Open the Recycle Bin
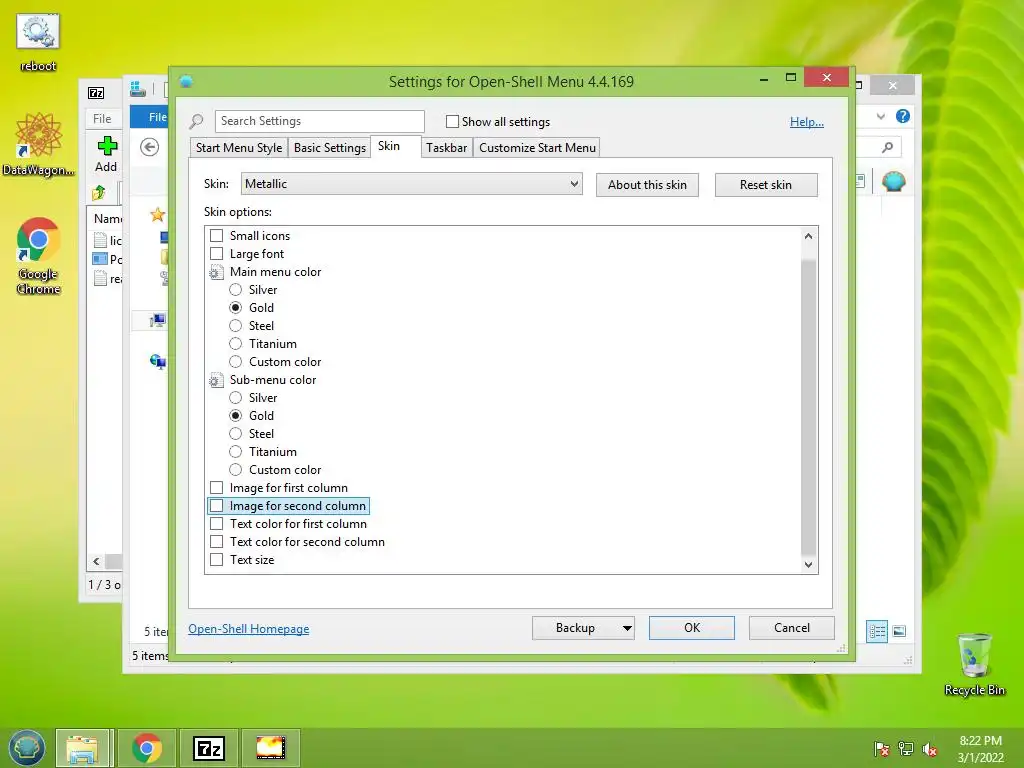 pos(974,664)
